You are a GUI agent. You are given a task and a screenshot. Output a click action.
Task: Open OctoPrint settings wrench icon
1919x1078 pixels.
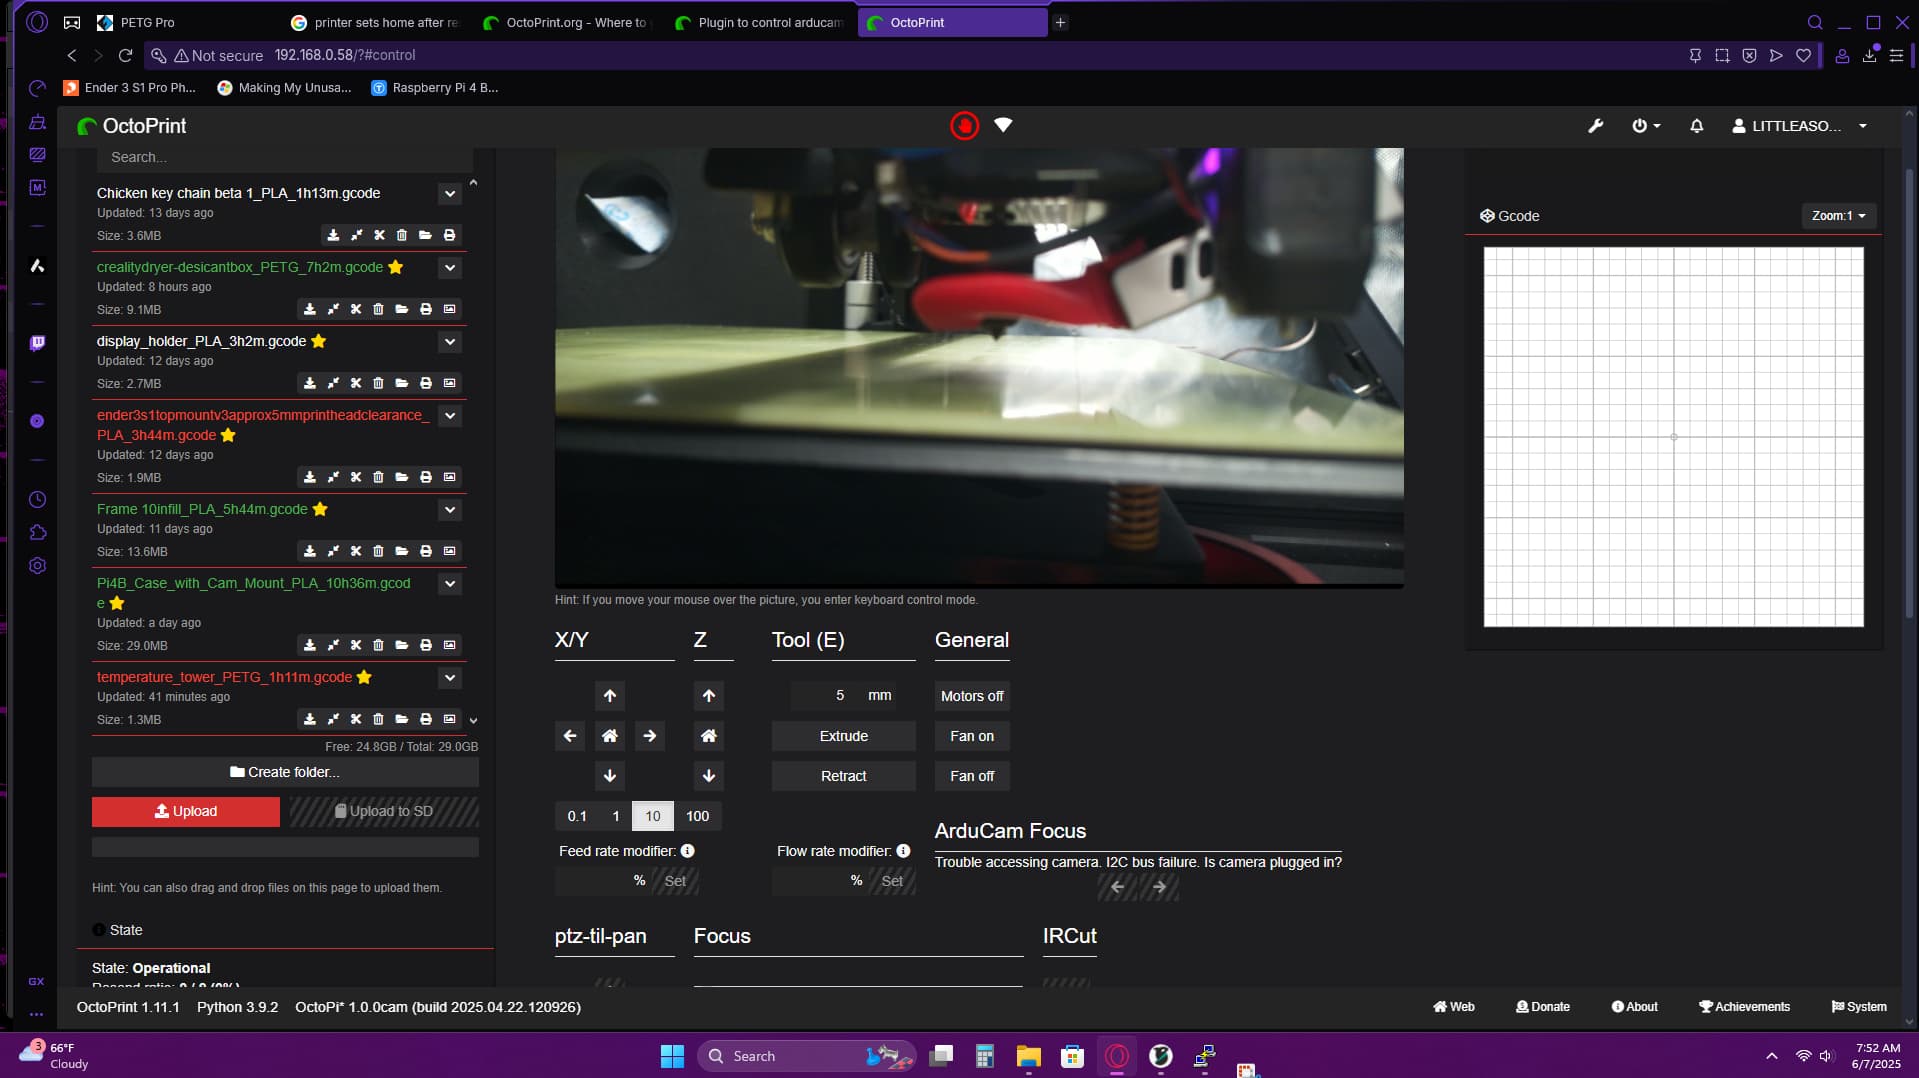pos(1595,126)
